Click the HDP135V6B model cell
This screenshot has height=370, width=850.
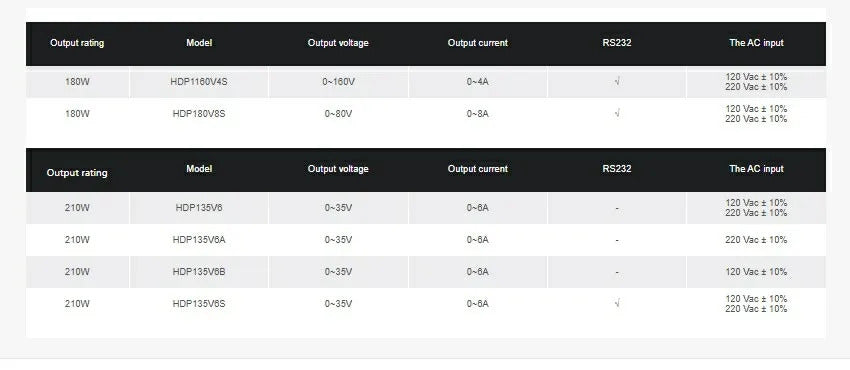[199, 271]
